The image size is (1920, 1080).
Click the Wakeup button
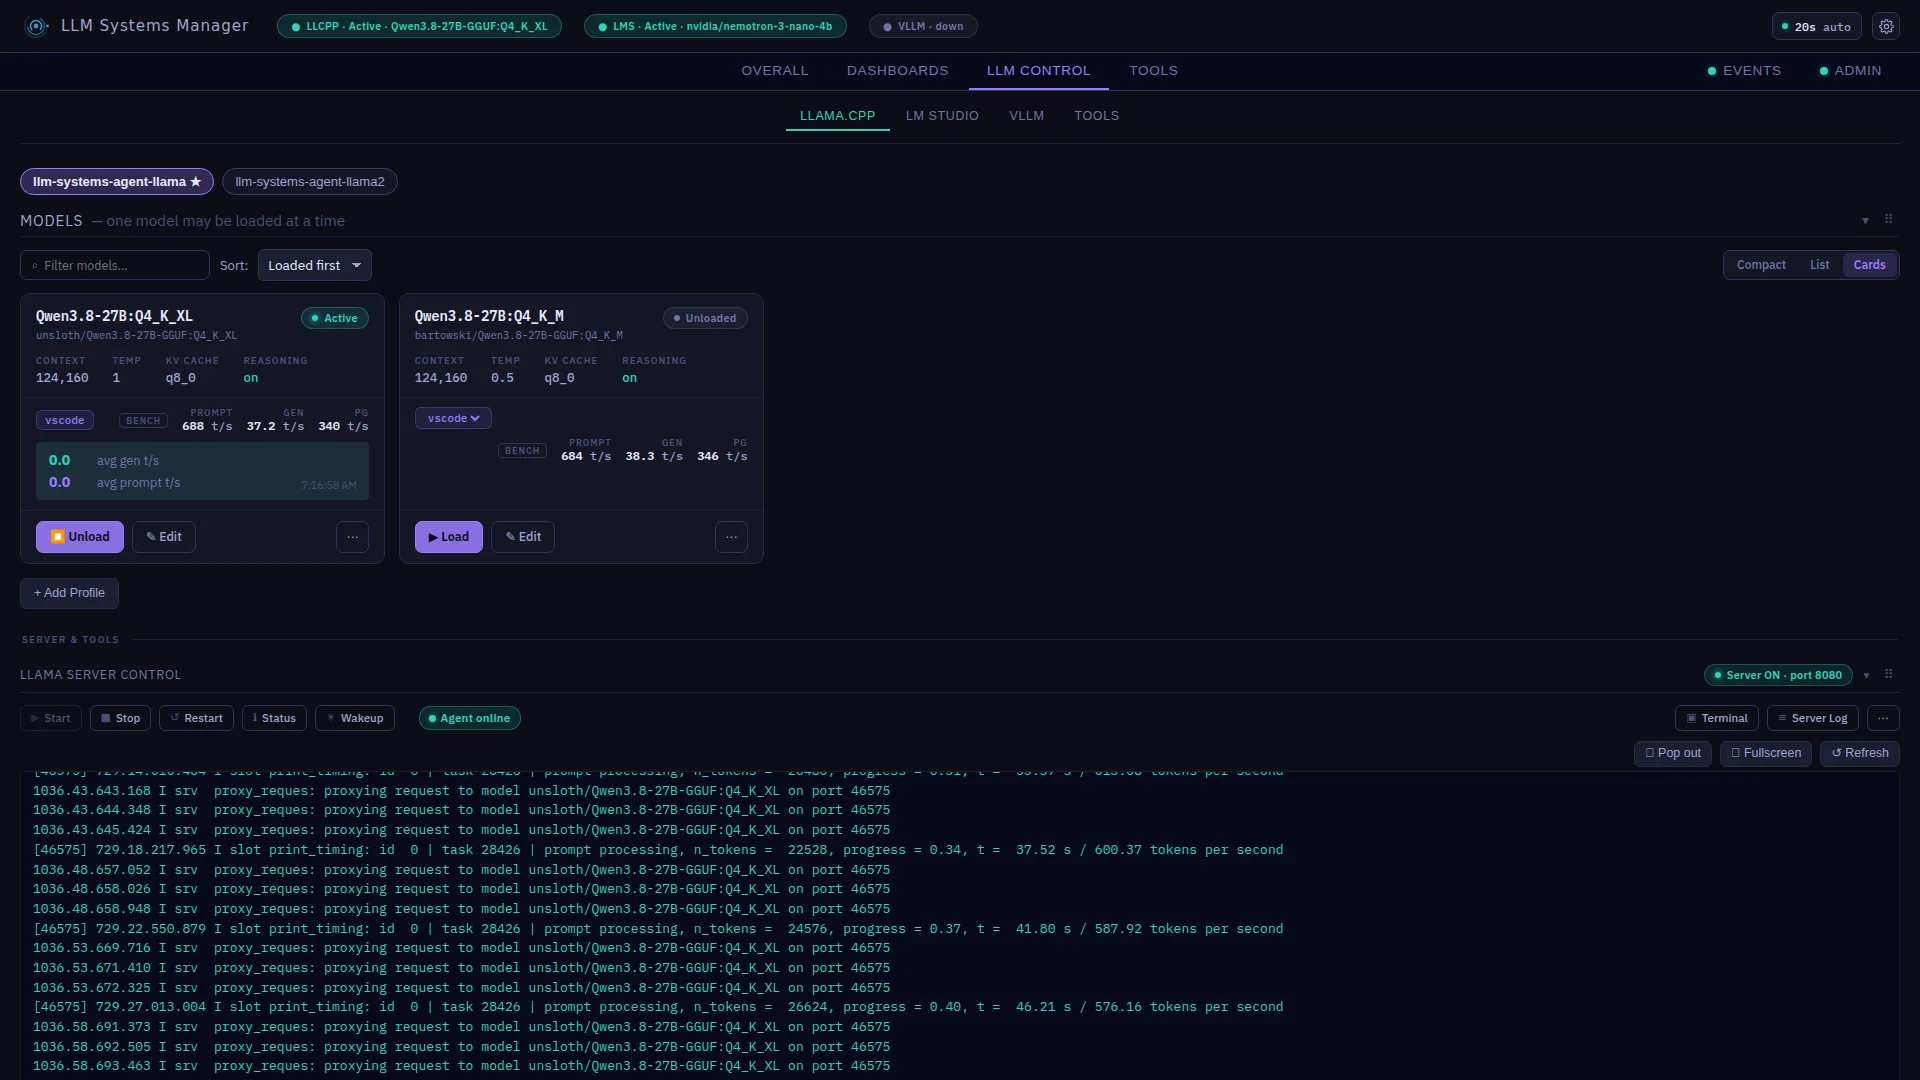click(x=355, y=718)
